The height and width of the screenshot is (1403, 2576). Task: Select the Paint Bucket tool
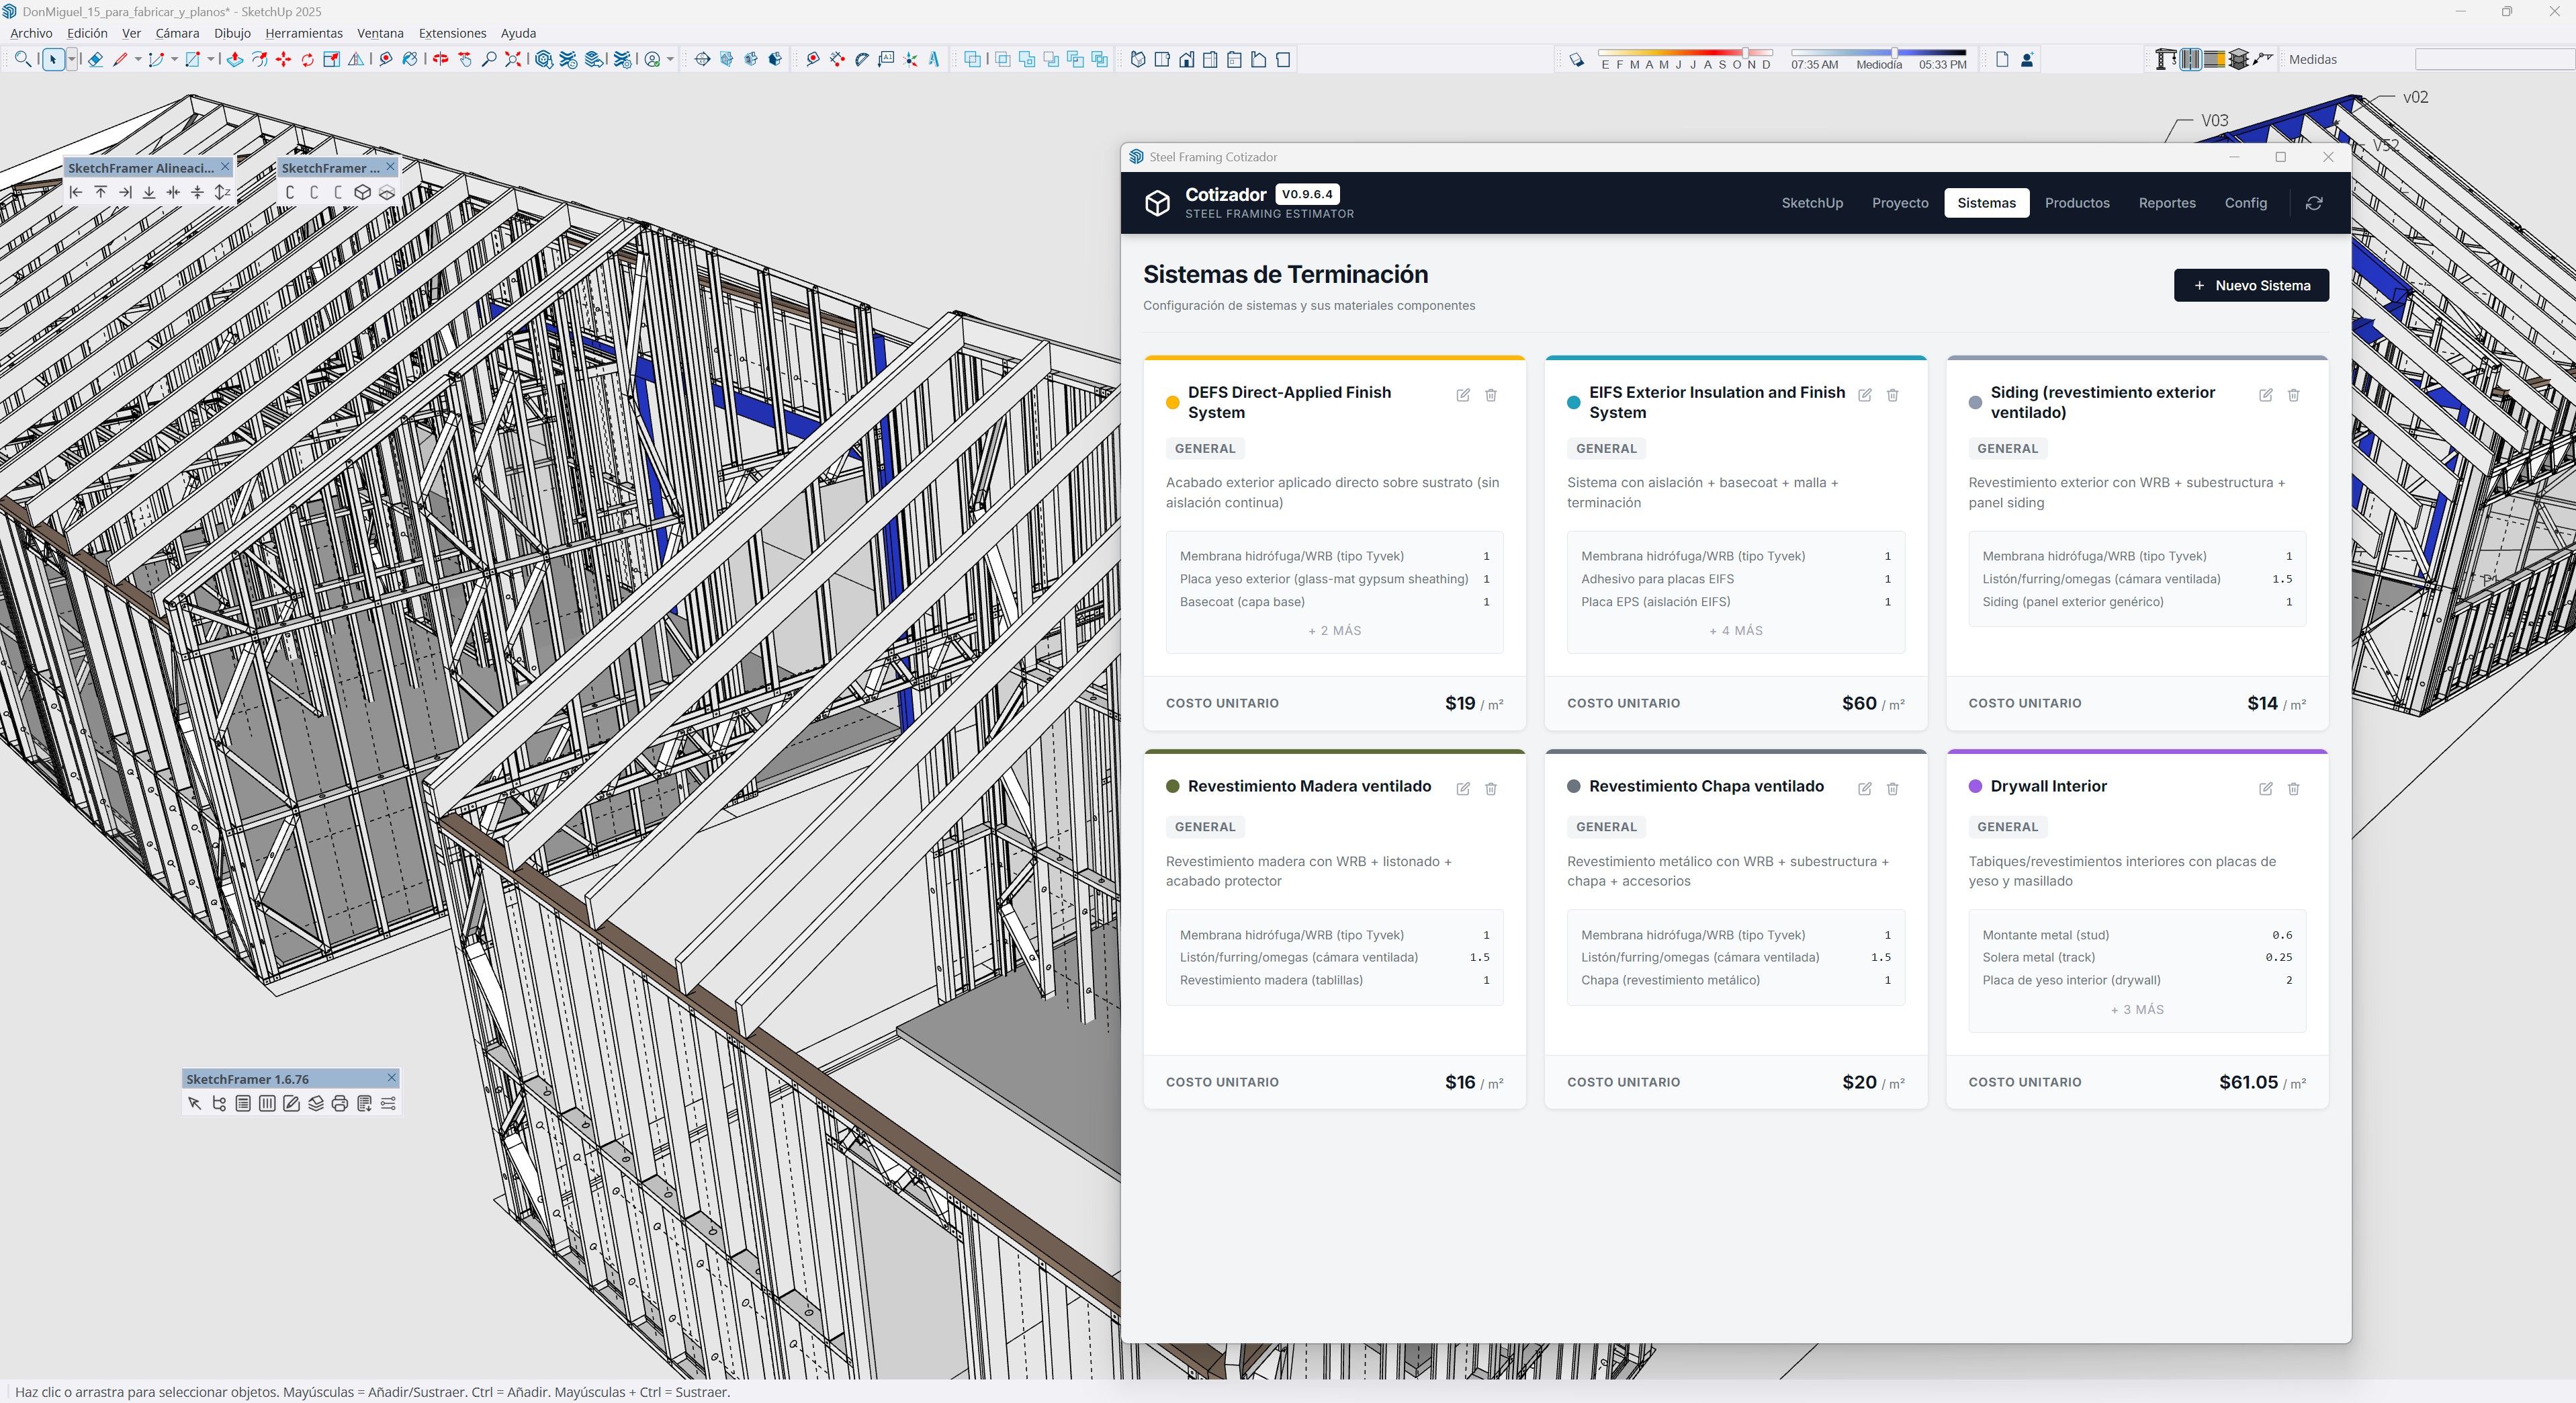tap(410, 59)
